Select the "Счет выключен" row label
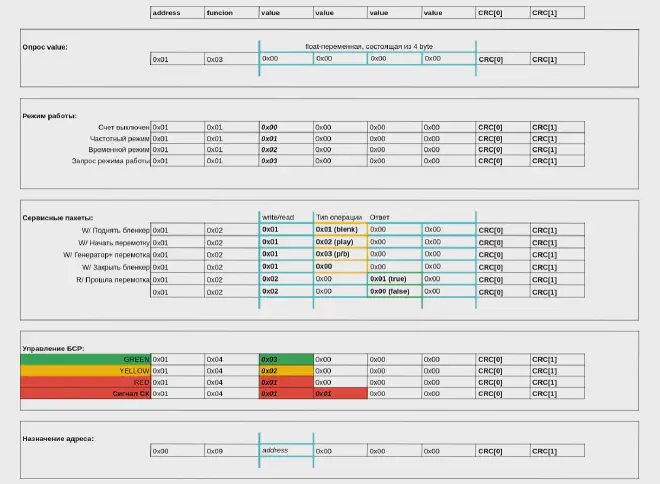The height and width of the screenshot is (484, 660). click(x=124, y=128)
